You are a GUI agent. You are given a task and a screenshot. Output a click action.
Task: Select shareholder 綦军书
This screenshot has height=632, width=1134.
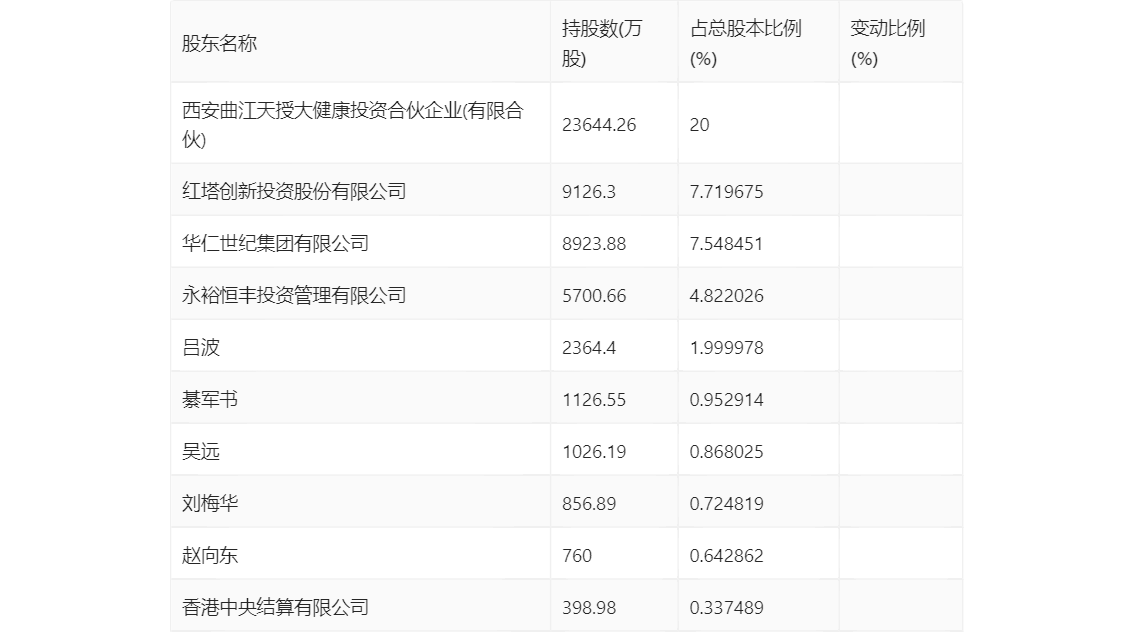(210, 400)
